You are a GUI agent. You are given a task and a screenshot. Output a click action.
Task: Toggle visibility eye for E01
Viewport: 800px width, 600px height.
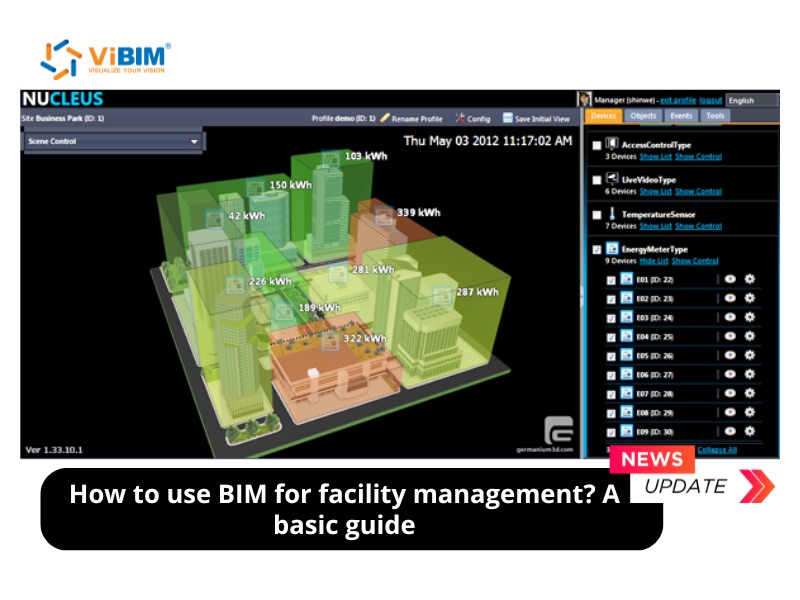point(730,279)
